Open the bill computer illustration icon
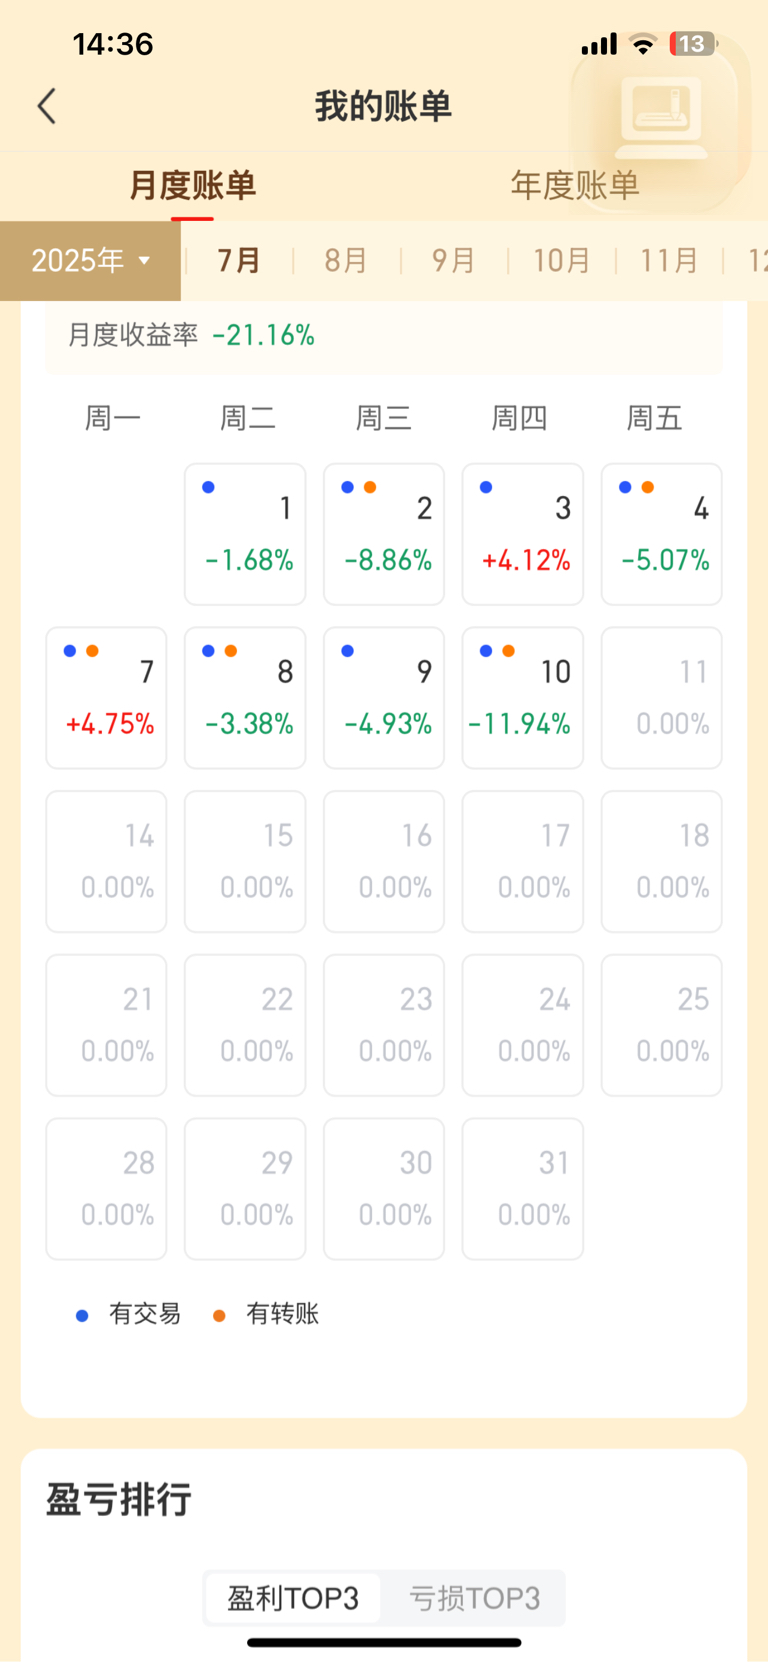Screen dimensions: 768x1662 coord(660,118)
